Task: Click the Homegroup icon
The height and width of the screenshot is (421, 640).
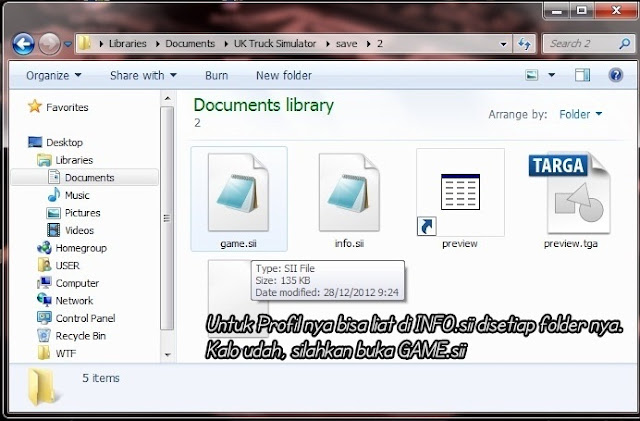Action: (x=44, y=248)
